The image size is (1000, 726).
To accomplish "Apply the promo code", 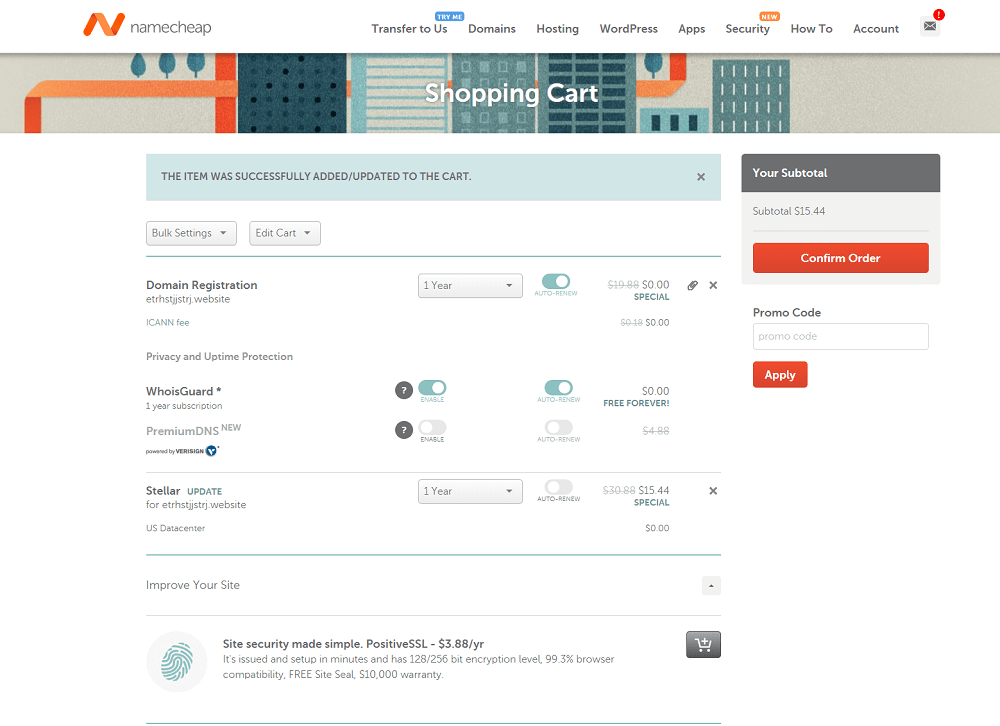I will (780, 374).
